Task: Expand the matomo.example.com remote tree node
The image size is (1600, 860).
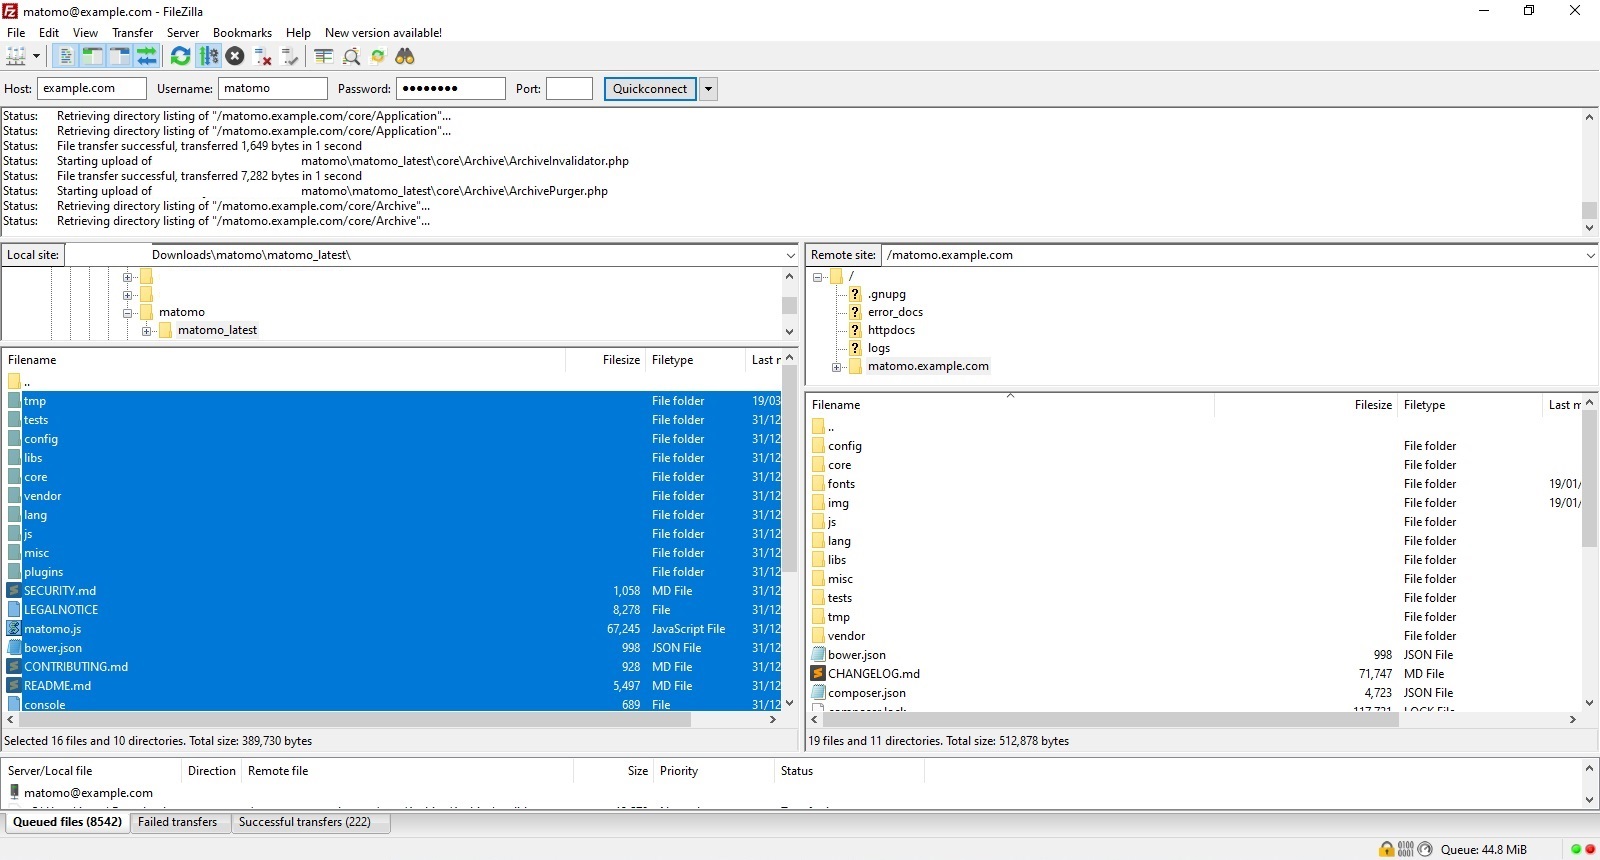Action: 837,367
